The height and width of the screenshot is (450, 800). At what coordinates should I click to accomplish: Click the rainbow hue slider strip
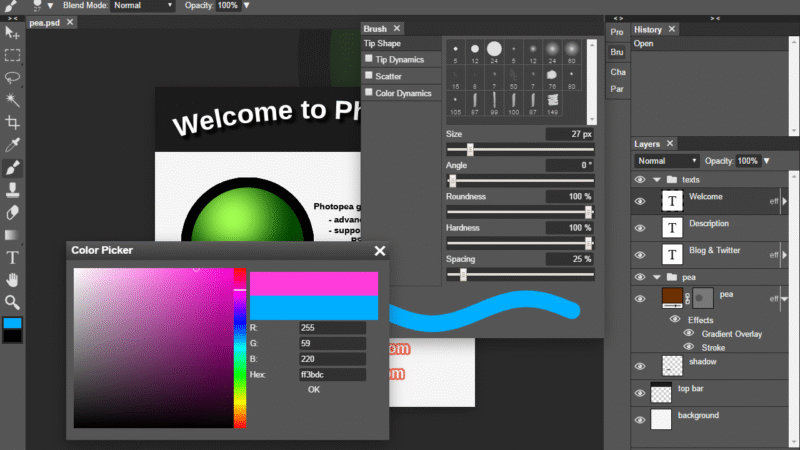(240, 350)
